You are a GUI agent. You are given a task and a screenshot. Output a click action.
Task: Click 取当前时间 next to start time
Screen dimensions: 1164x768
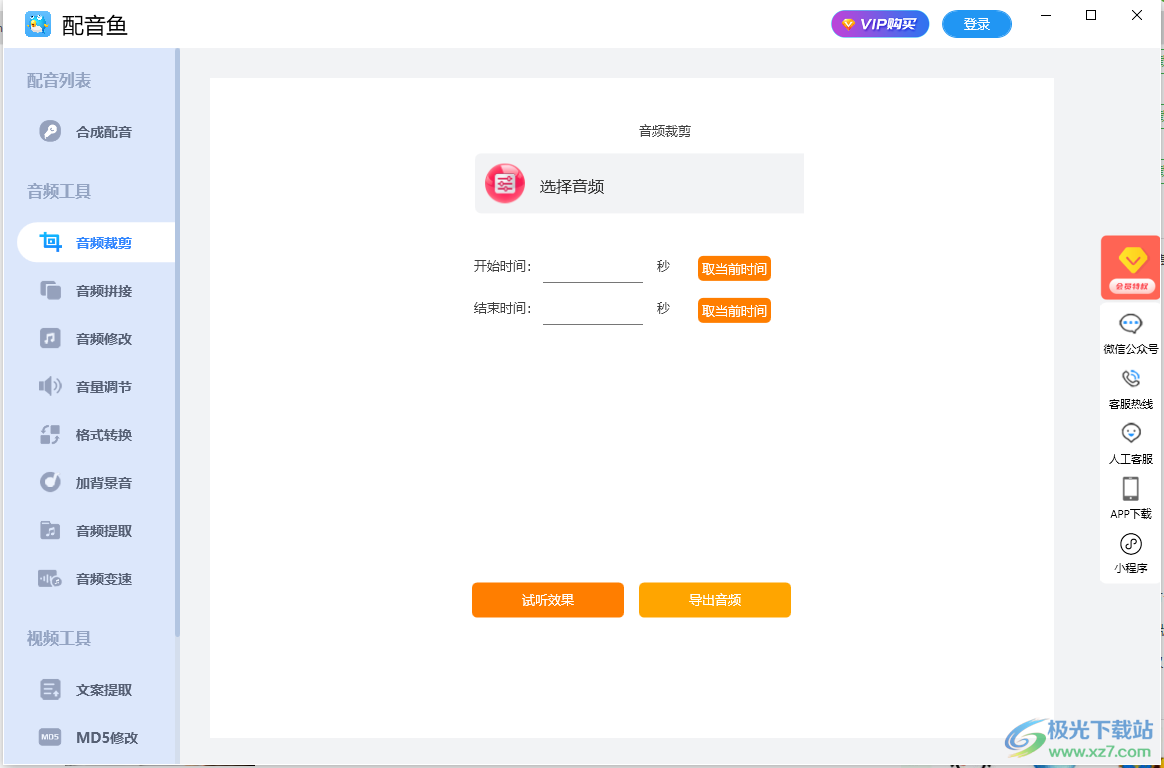click(734, 267)
